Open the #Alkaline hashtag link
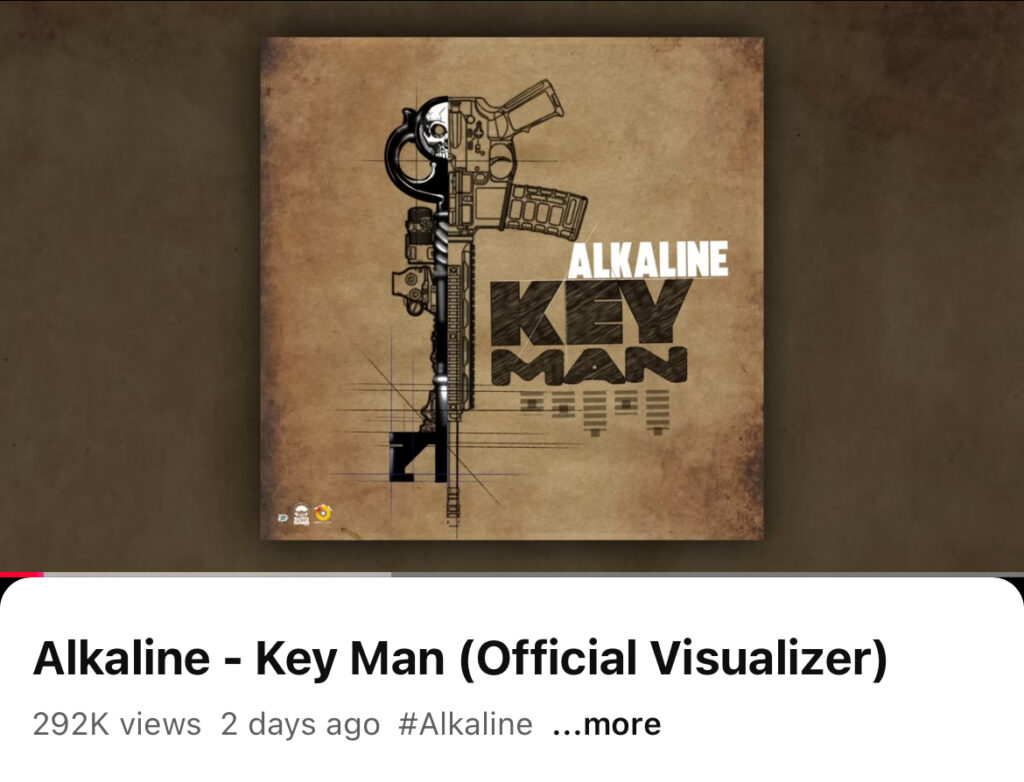 click(x=466, y=725)
